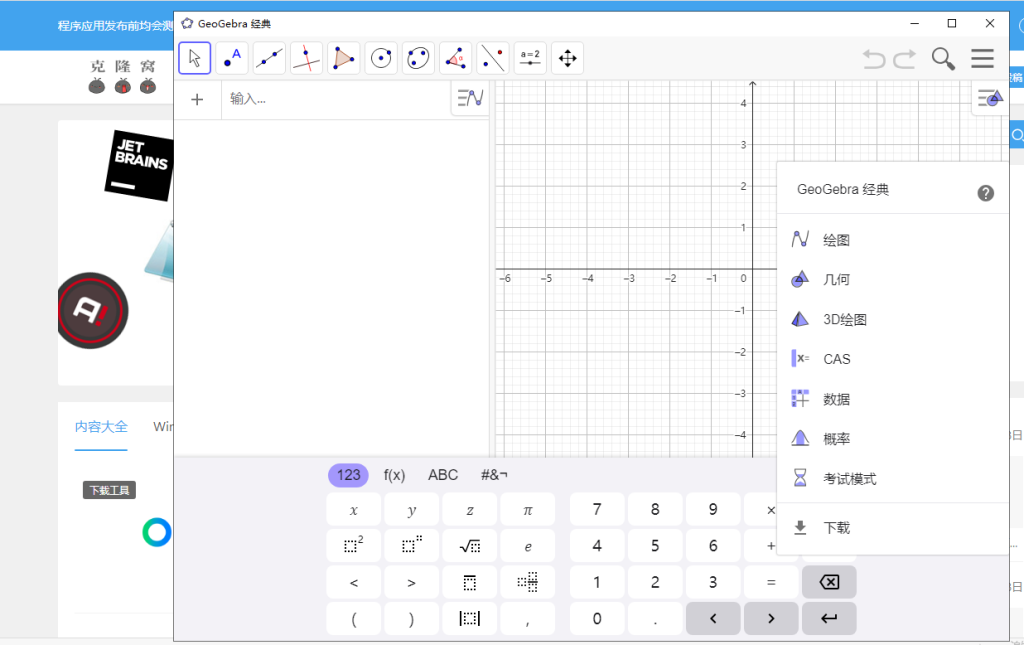Tap the general power exponent key
The height and width of the screenshot is (645, 1024).
tap(411, 546)
